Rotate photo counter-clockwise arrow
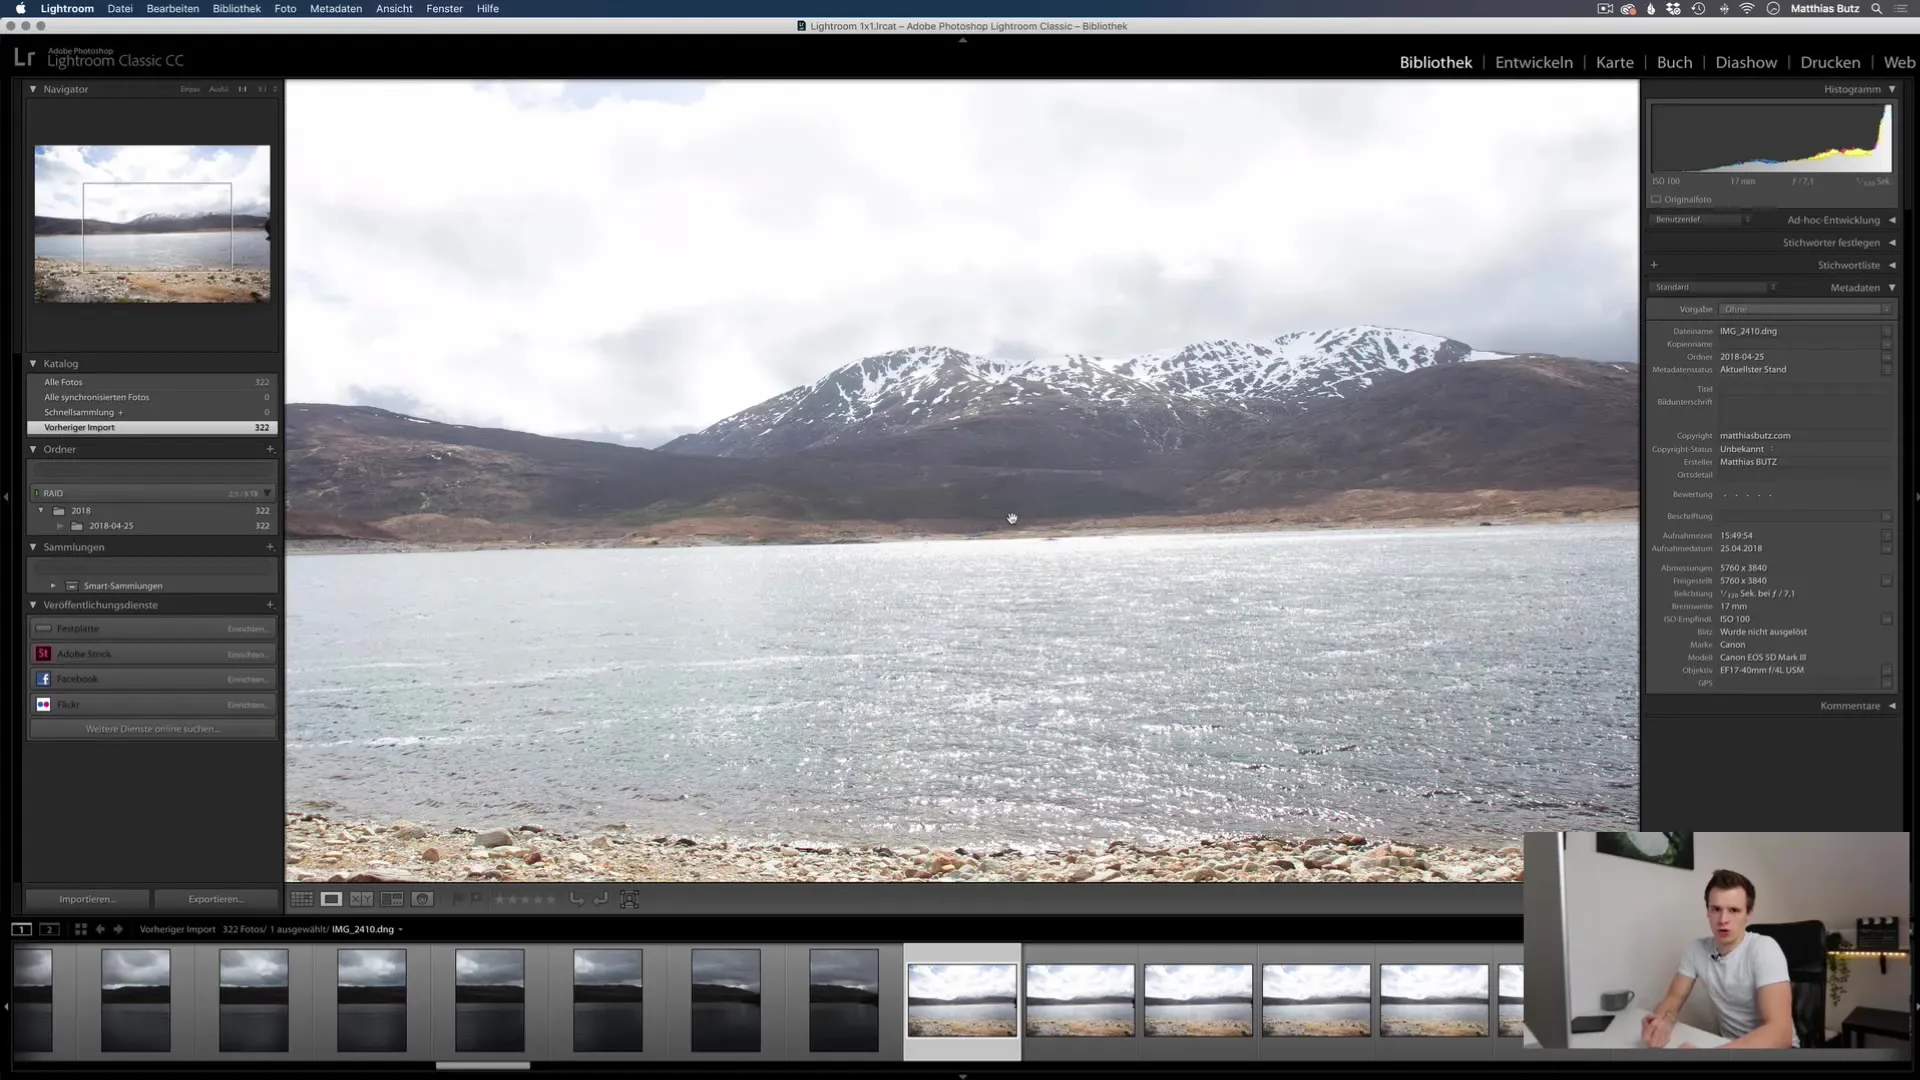This screenshot has width=1920, height=1080. tap(576, 899)
